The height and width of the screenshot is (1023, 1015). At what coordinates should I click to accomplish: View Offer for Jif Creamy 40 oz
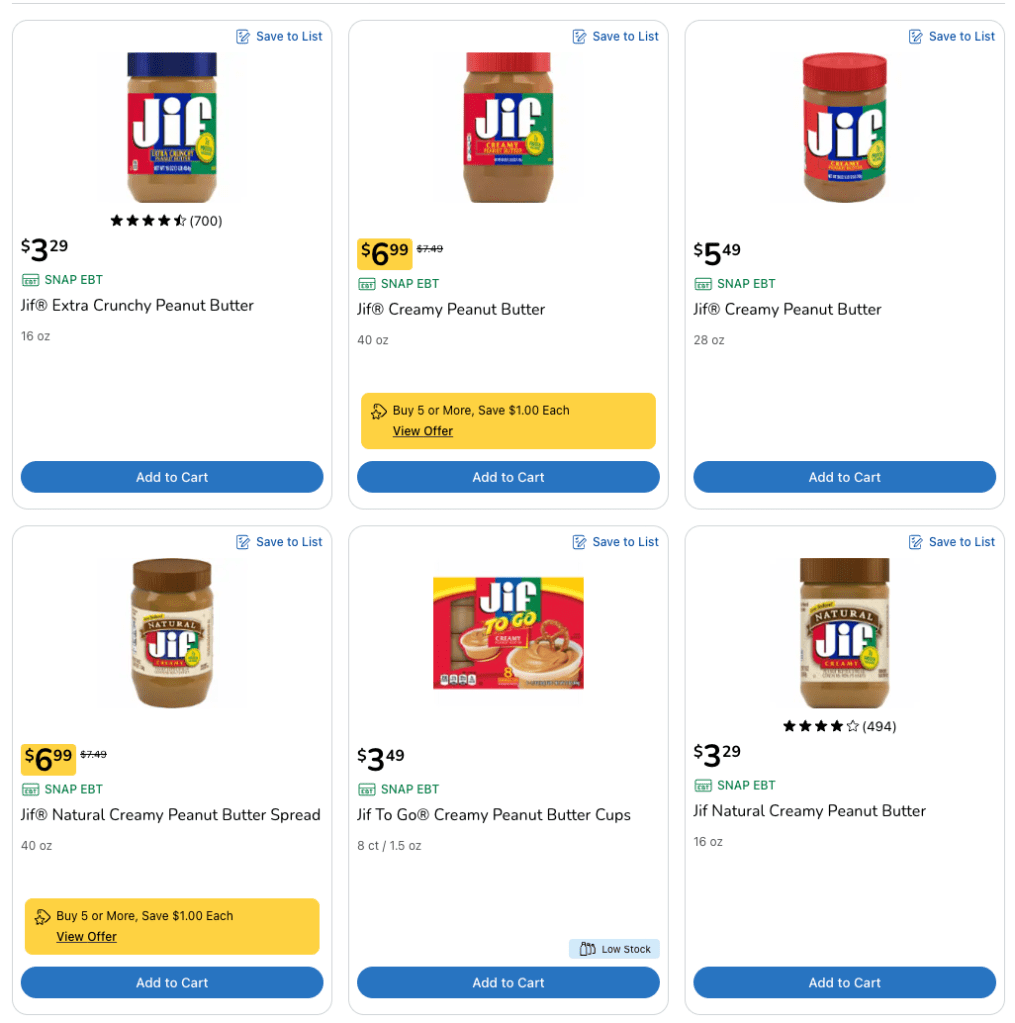(x=423, y=431)
